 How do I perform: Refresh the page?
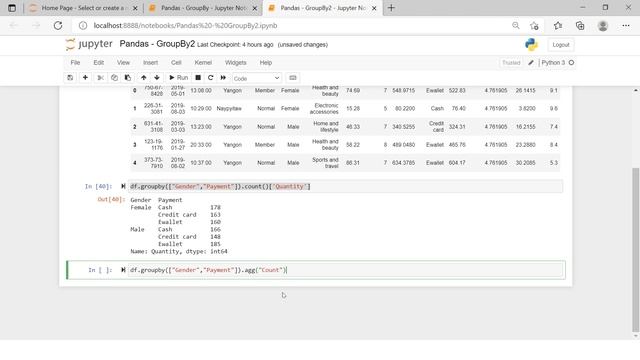point(58,26)
